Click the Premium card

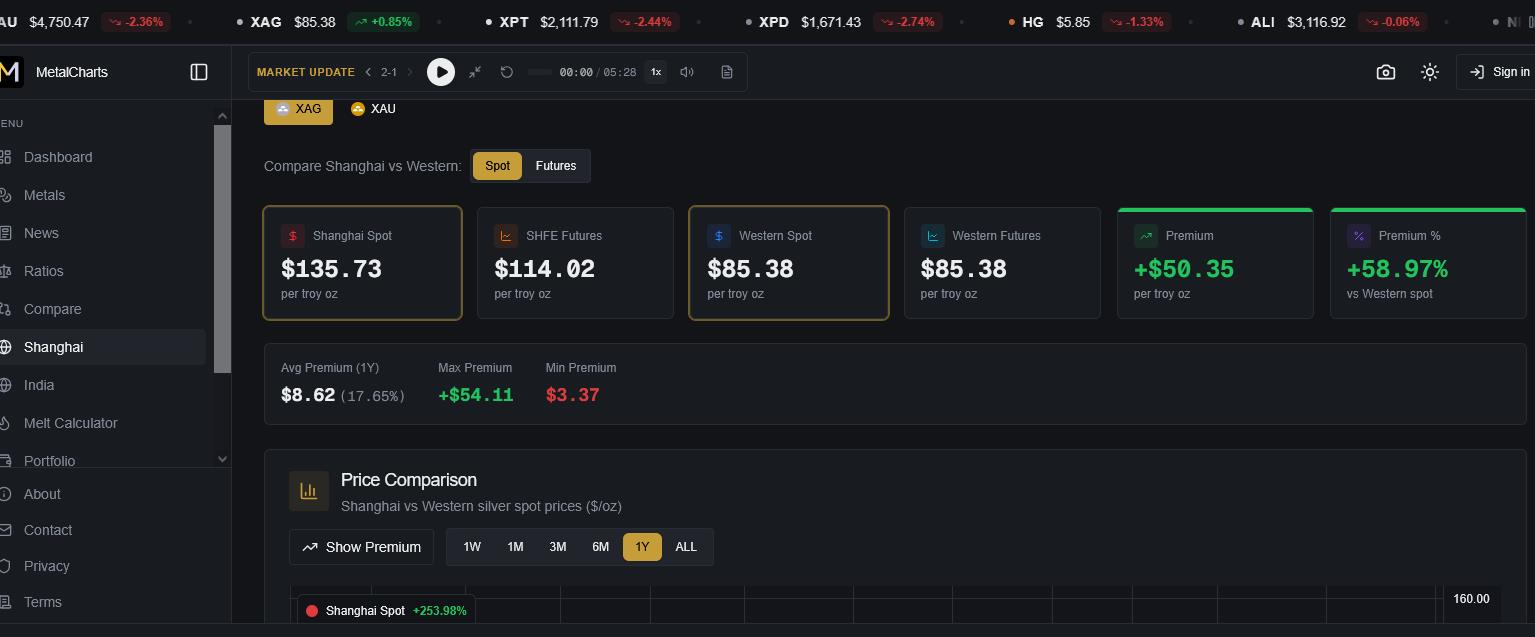pos(1215,264)
